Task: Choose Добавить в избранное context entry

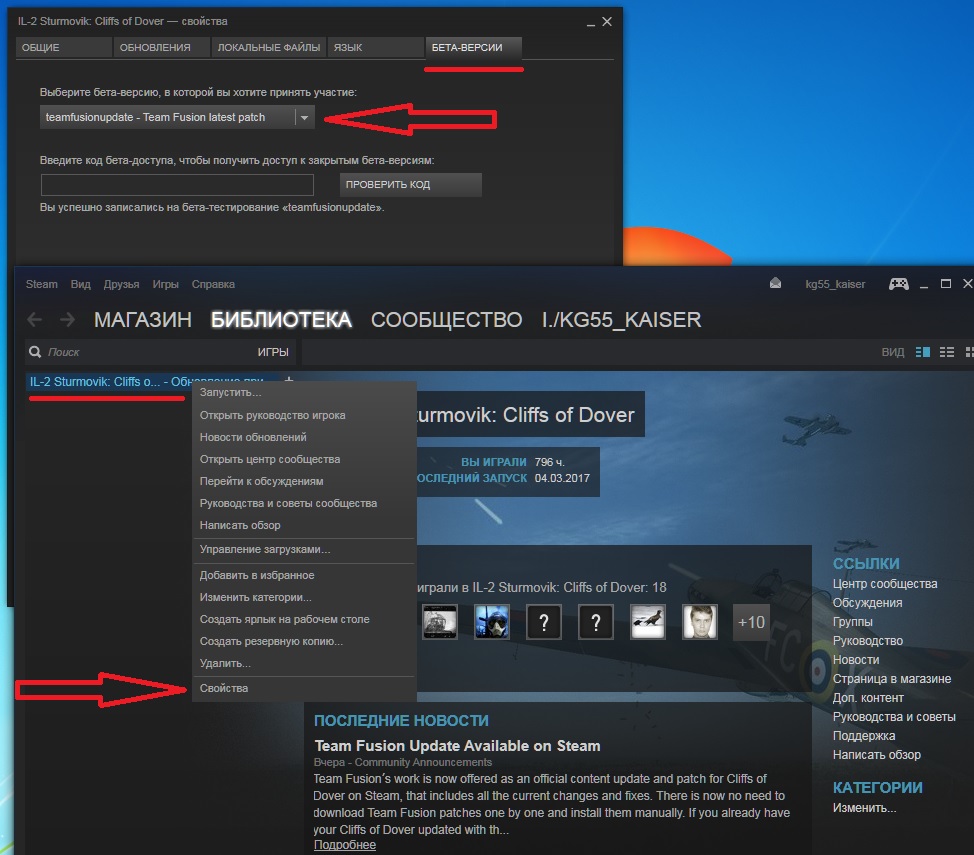Action: (x=304, y=575)
